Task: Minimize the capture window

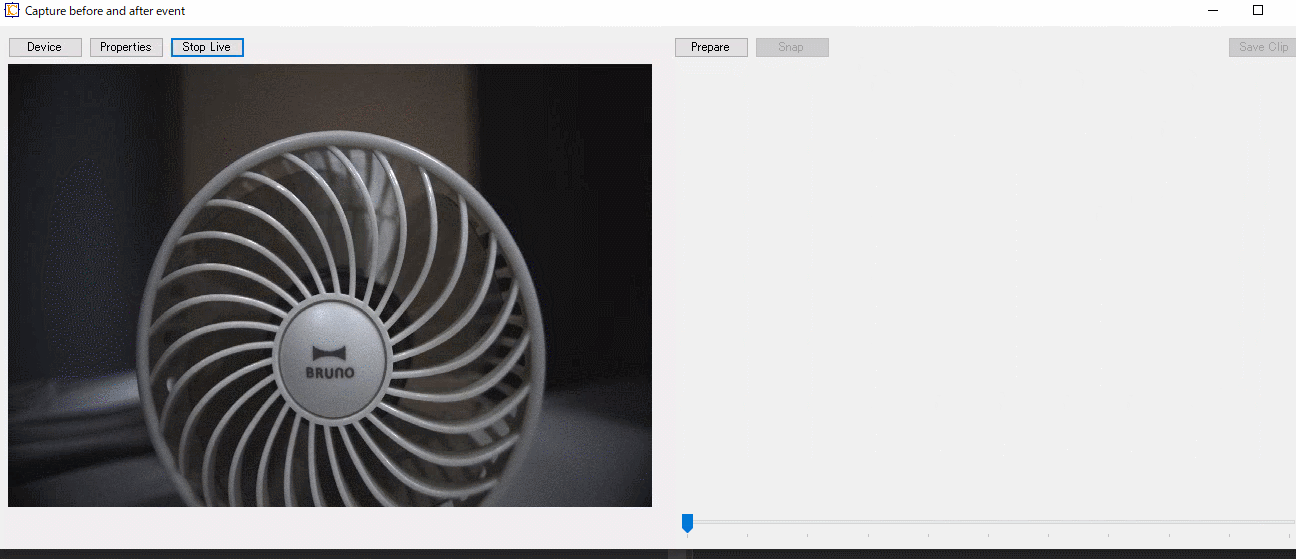Action: coord(1213,10)
